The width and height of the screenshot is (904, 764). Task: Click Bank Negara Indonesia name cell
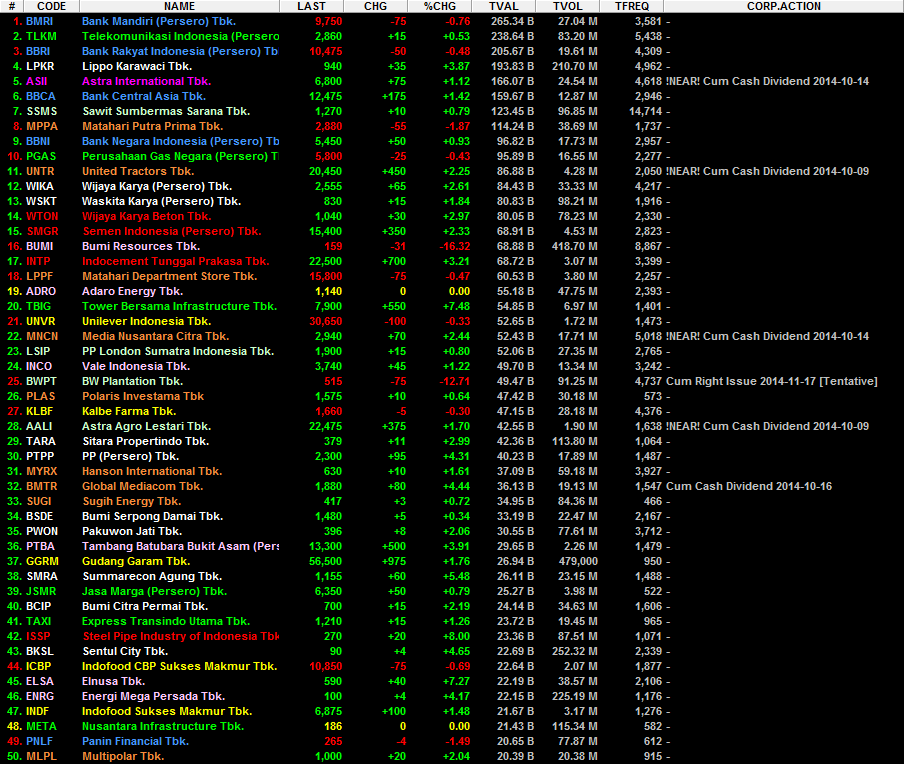(x=180, y=141)
